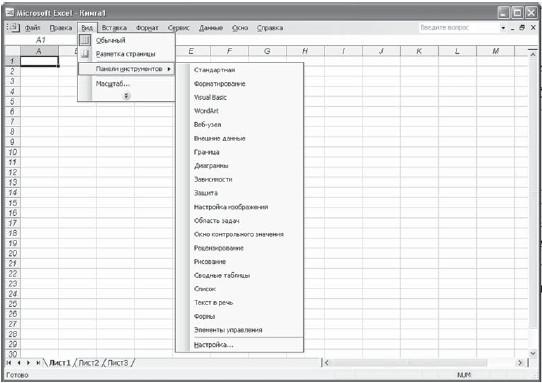Open the help question dropdown arrow
Viewport: 542px width, 383px height.
tap(503, 28)
